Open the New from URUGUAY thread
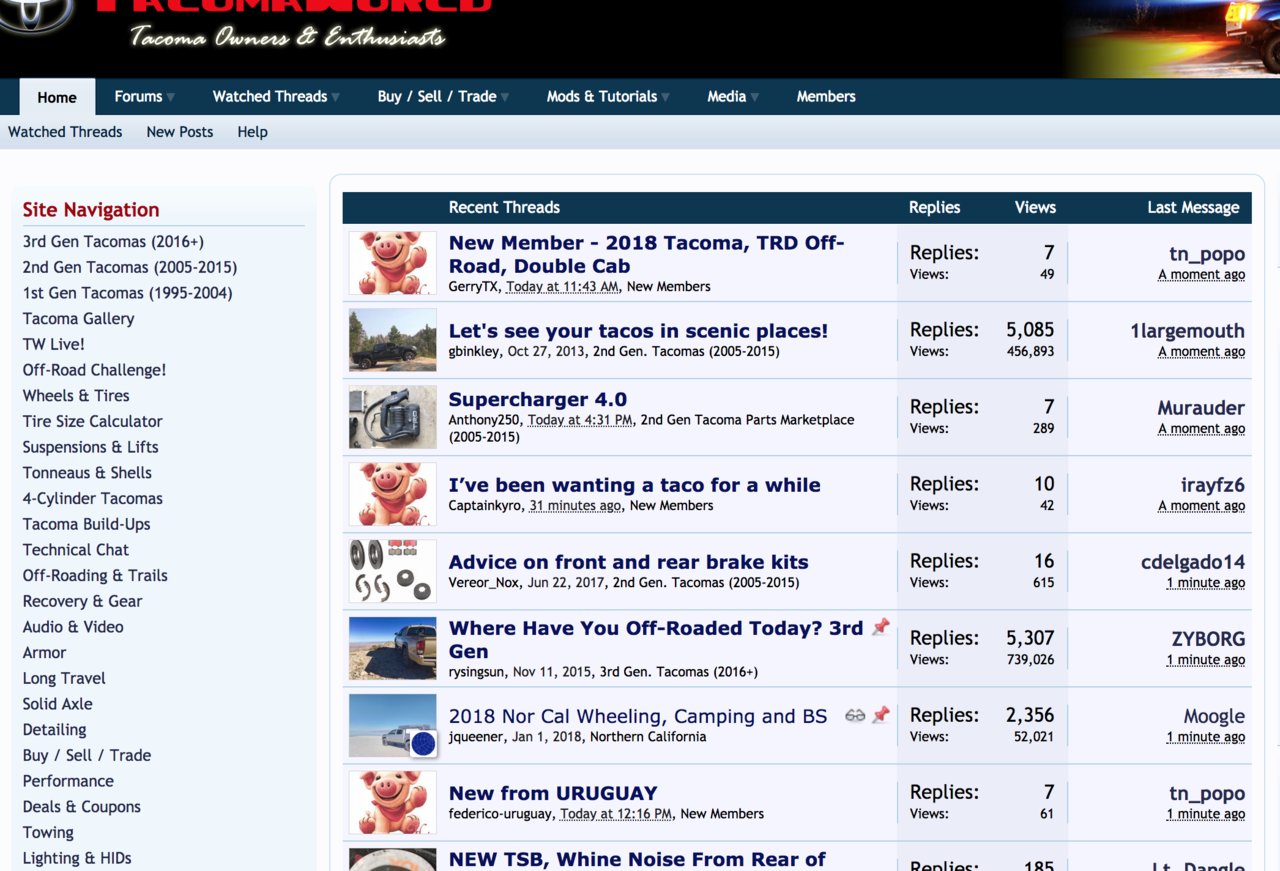The height and width of the screenshot is (871, 1280). [x=553, y=793]
